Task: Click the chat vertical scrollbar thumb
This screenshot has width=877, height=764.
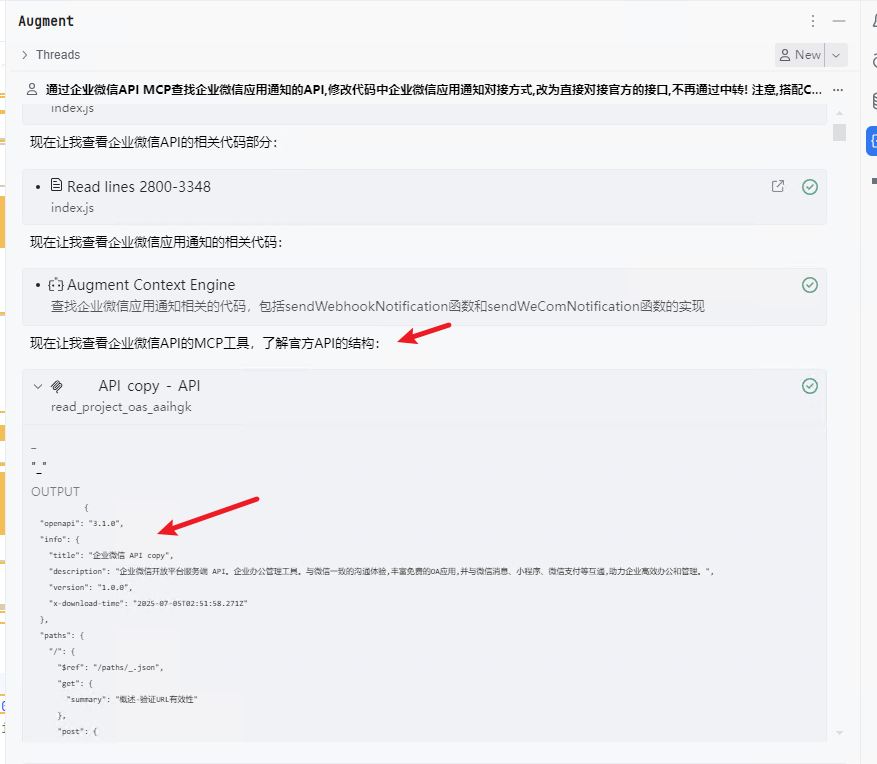Action: (839, 132)
